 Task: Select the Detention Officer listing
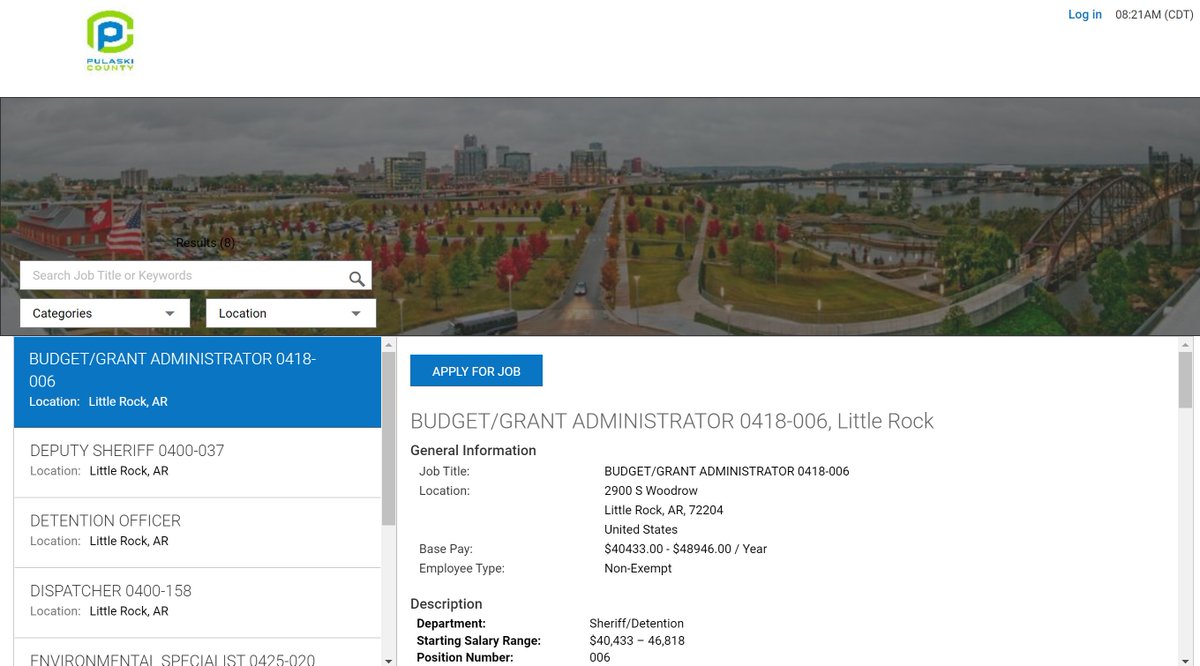(x=198, y=532)
